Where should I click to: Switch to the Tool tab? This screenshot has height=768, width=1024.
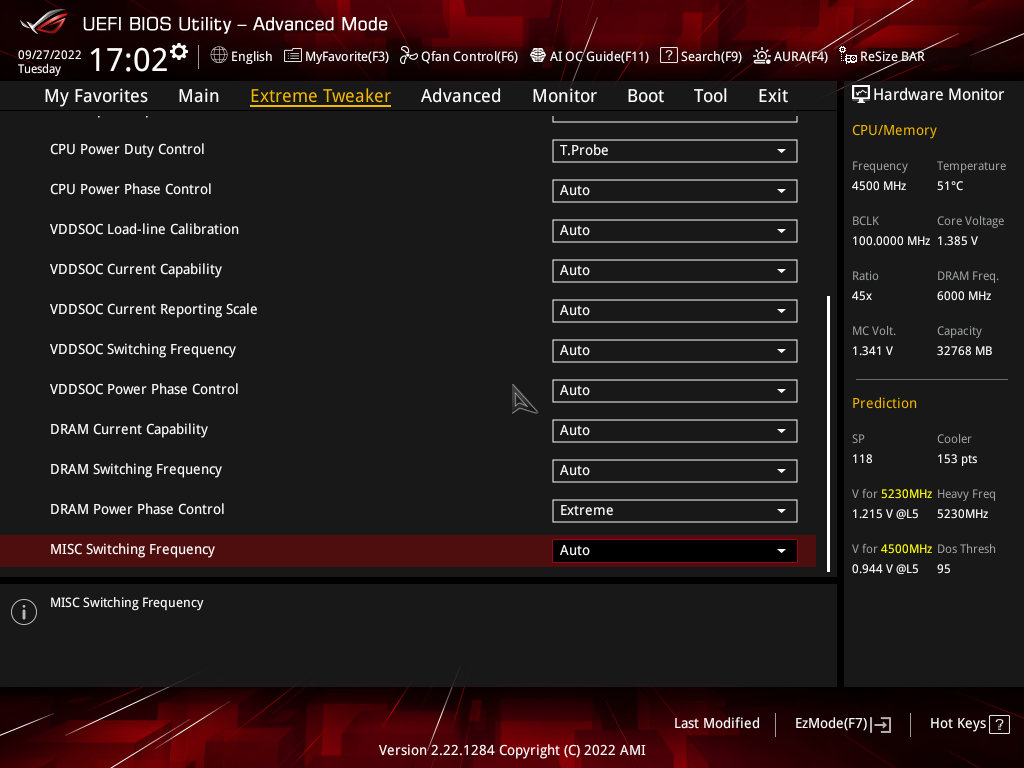click(711, 96)
